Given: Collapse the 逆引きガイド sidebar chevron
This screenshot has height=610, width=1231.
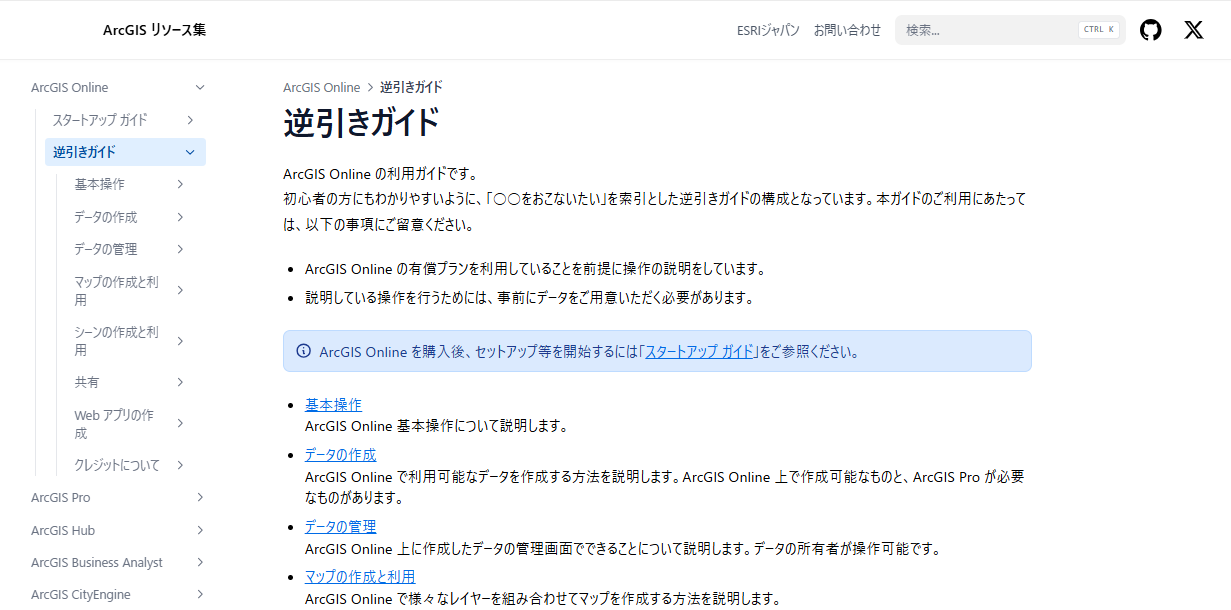Looking at the screenshot, I should tap(190, 152).
